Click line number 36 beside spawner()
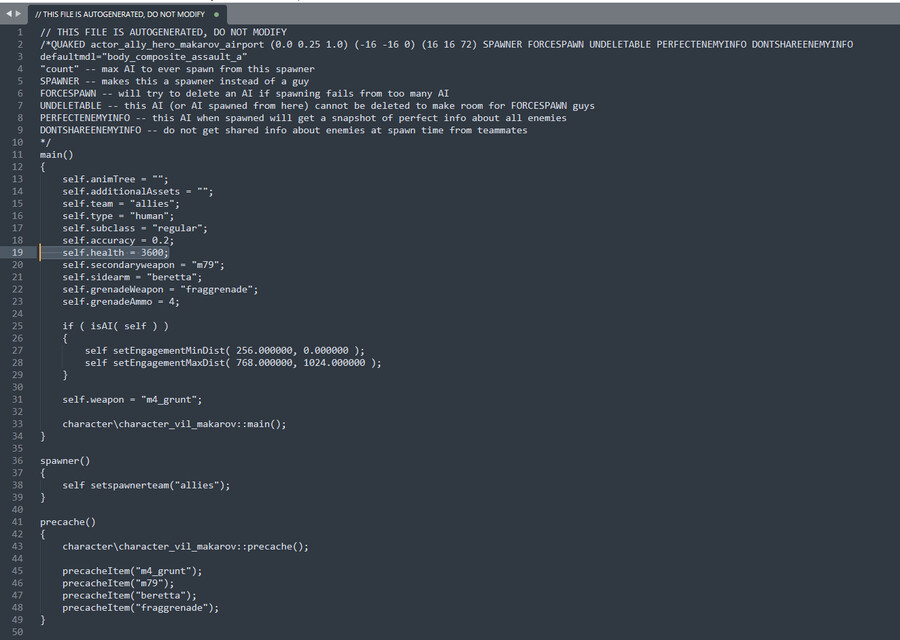The image size is (900, 640). (x=17, y=460)
